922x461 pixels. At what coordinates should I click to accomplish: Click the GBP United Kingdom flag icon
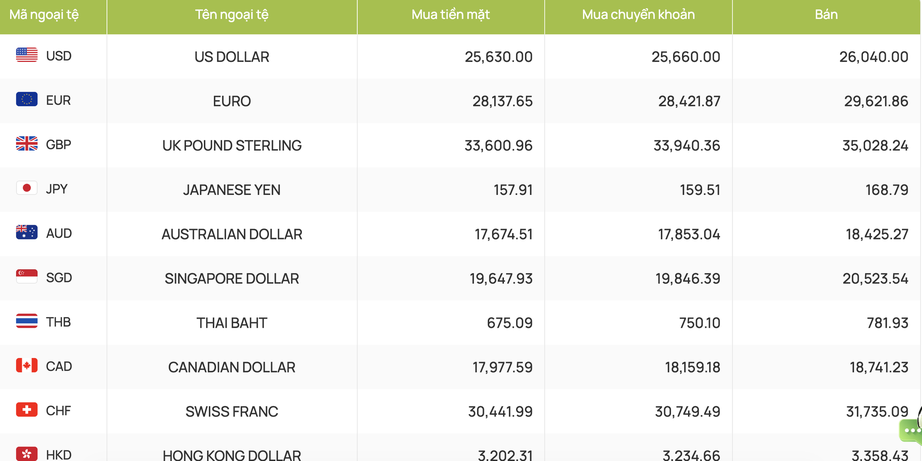tap(26, 143)
